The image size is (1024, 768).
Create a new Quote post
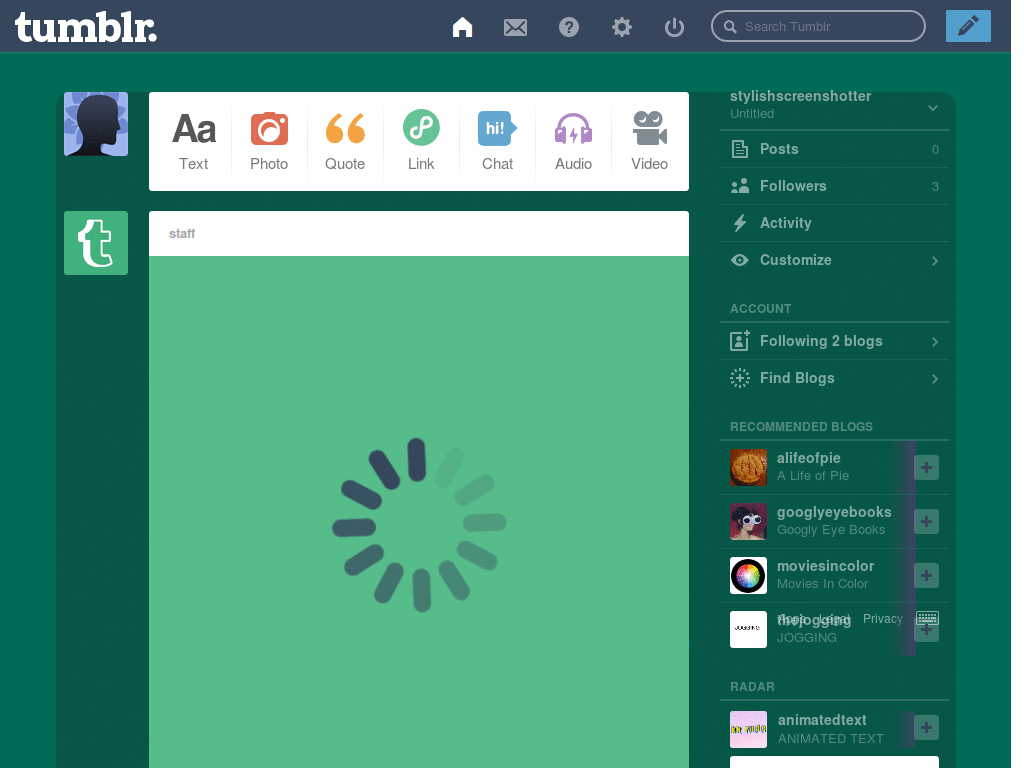[345, 141]
